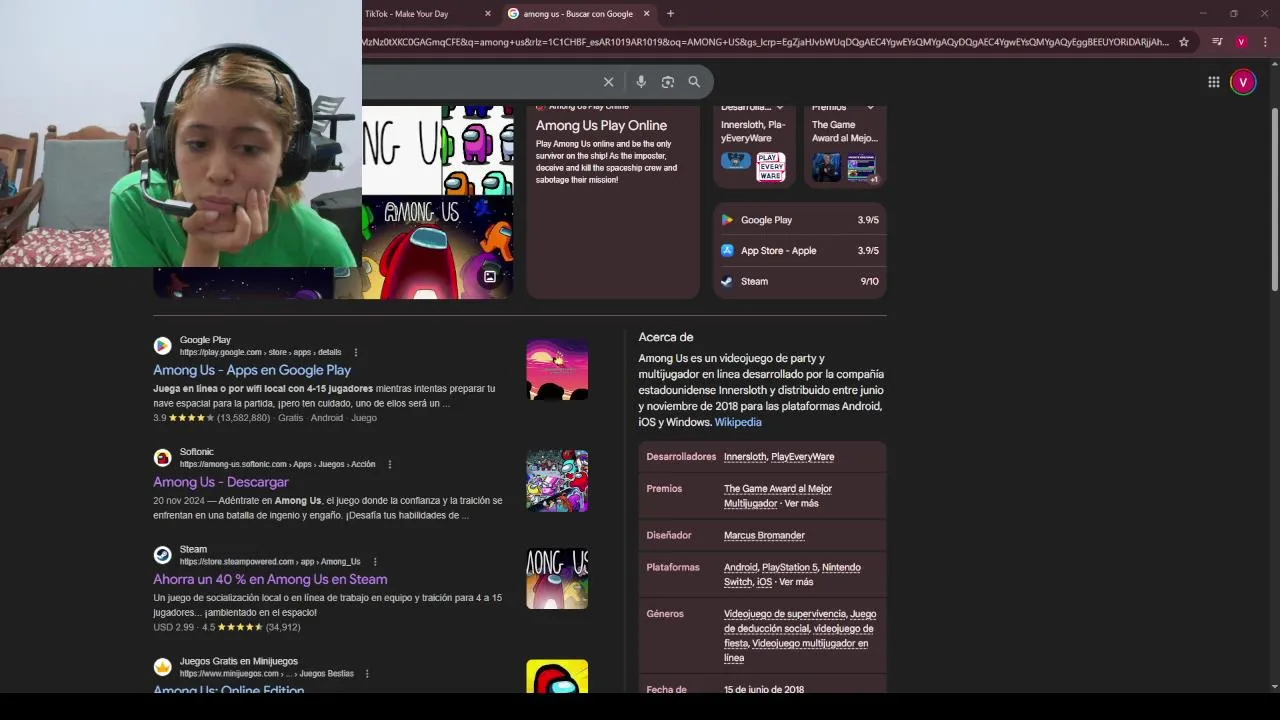Click the Juegos Gratis en Minijuegos favicon
Image resolution: width=1280 pixels, height=720 pixels.
click(x=162, y=667)
